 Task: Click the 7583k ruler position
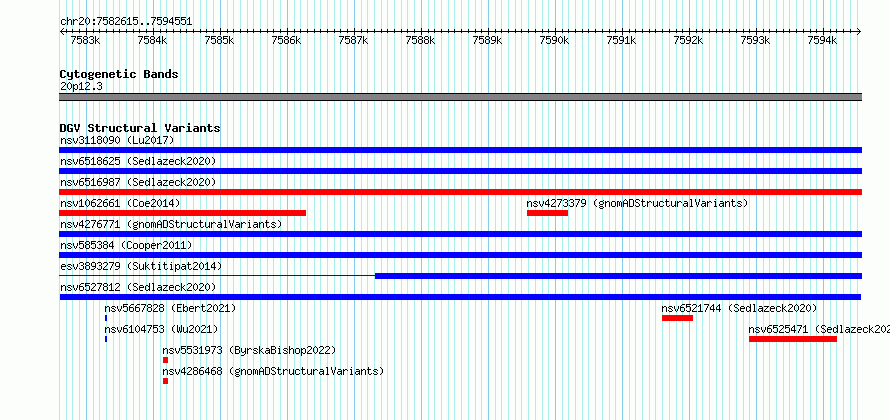pos(85,40)
